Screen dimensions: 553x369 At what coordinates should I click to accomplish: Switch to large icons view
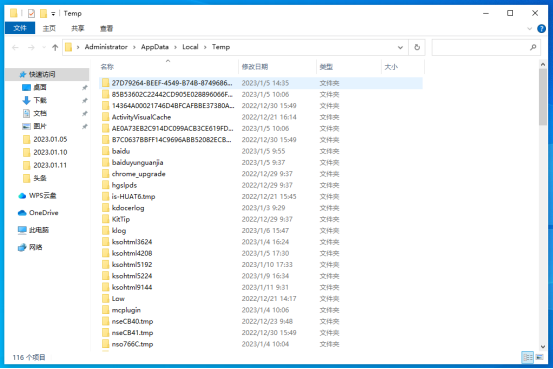[540, 357]
